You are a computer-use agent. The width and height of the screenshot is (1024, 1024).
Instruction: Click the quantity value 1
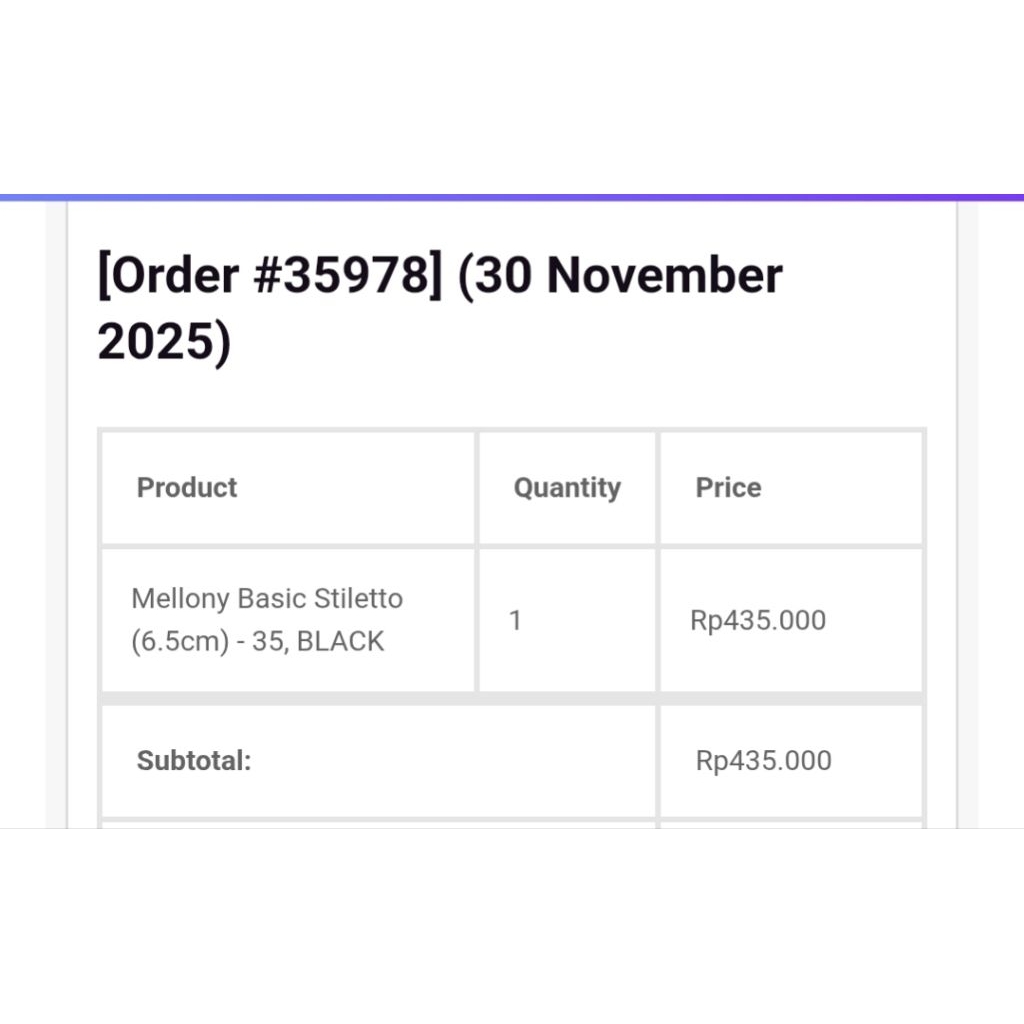[x=515, y=620]
